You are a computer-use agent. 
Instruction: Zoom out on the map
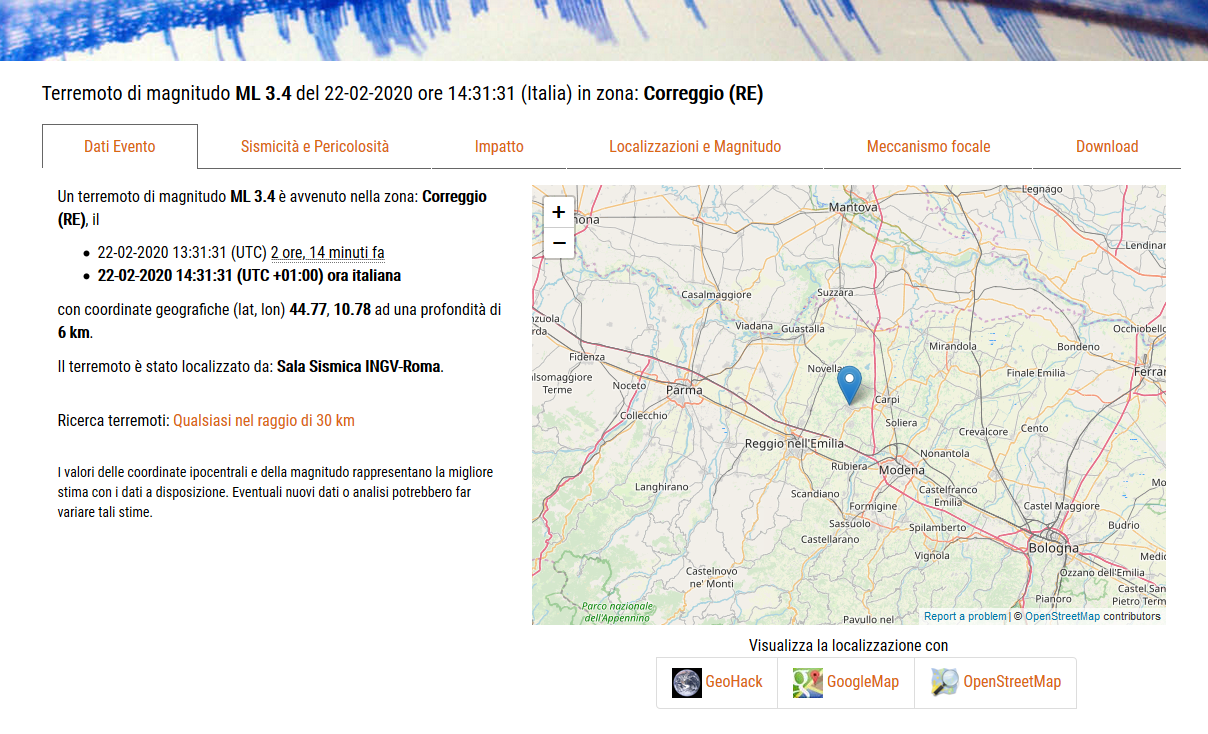[559, 243]
